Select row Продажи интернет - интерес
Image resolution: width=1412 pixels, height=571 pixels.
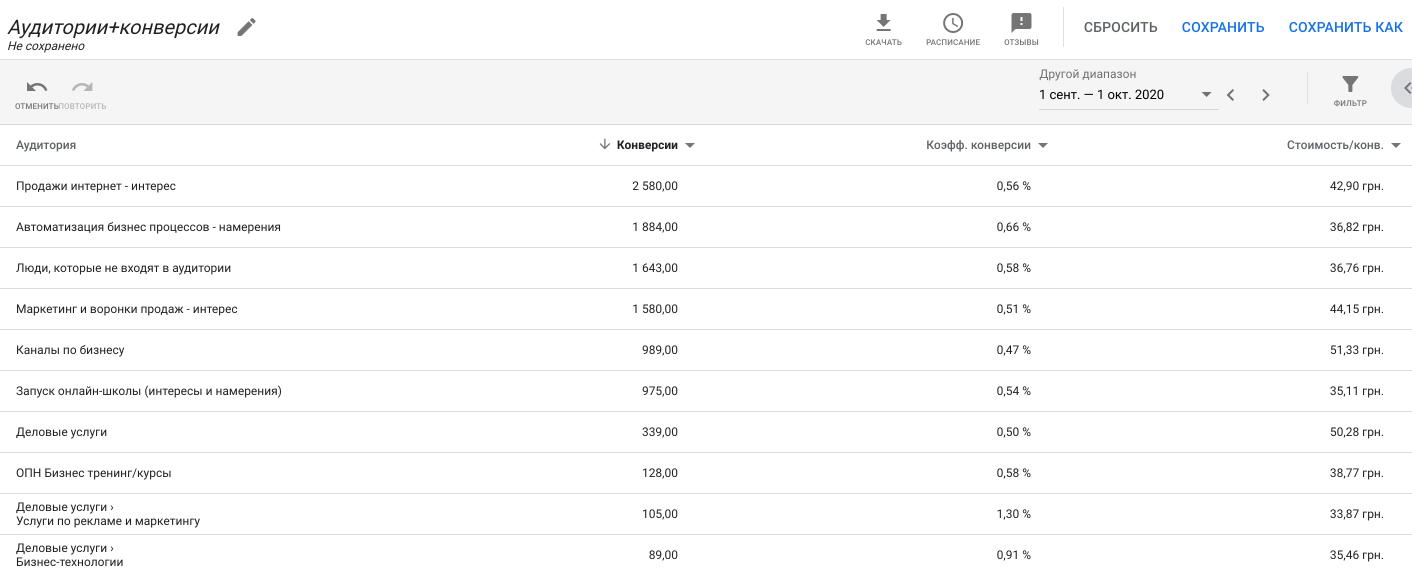click(x=706, y=186)
